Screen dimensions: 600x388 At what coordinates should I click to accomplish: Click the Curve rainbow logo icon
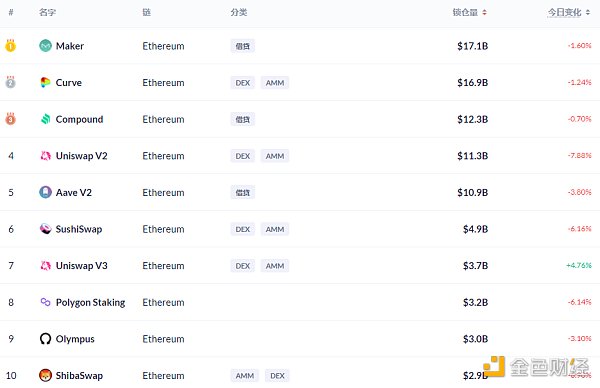[45, 82]
